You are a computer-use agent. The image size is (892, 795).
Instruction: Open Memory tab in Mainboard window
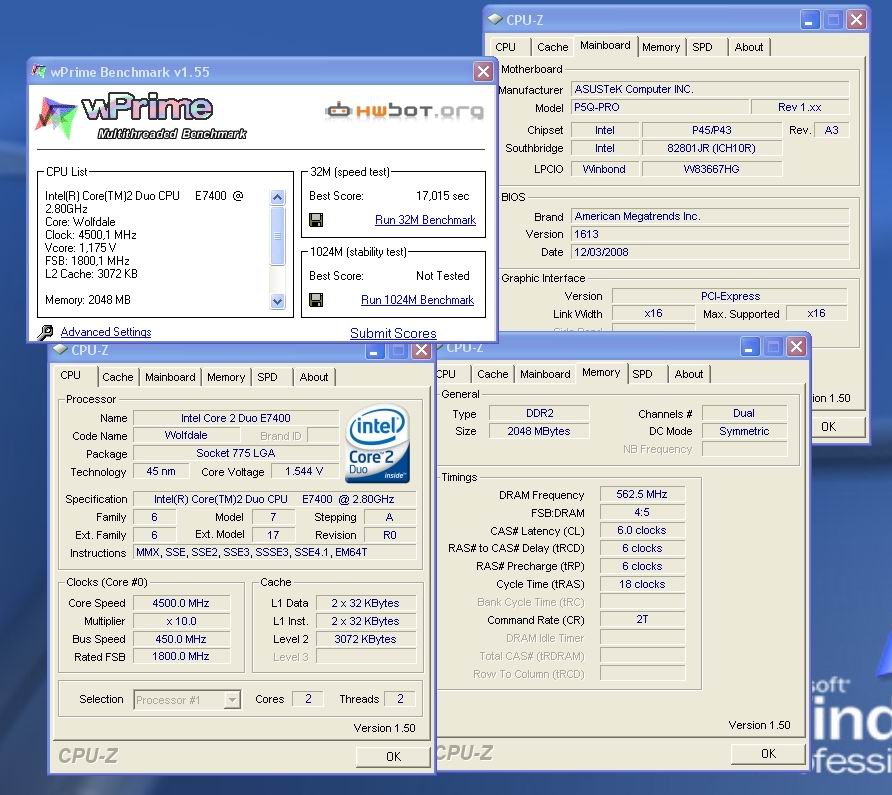click(x=661, y=47)
